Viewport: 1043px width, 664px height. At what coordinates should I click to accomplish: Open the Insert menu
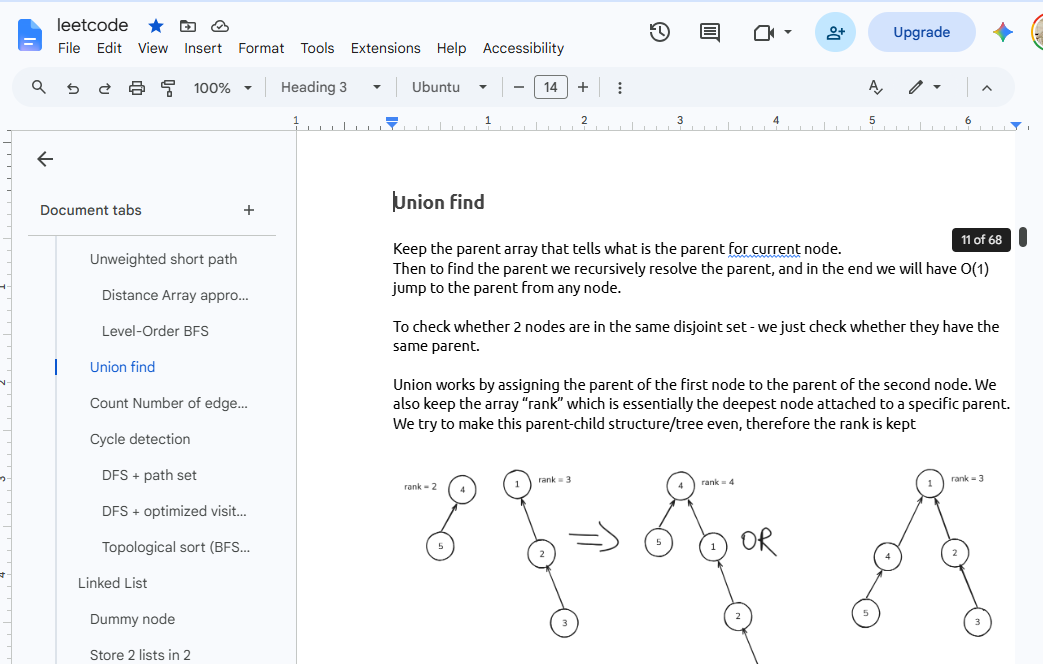tap(203, 48)
